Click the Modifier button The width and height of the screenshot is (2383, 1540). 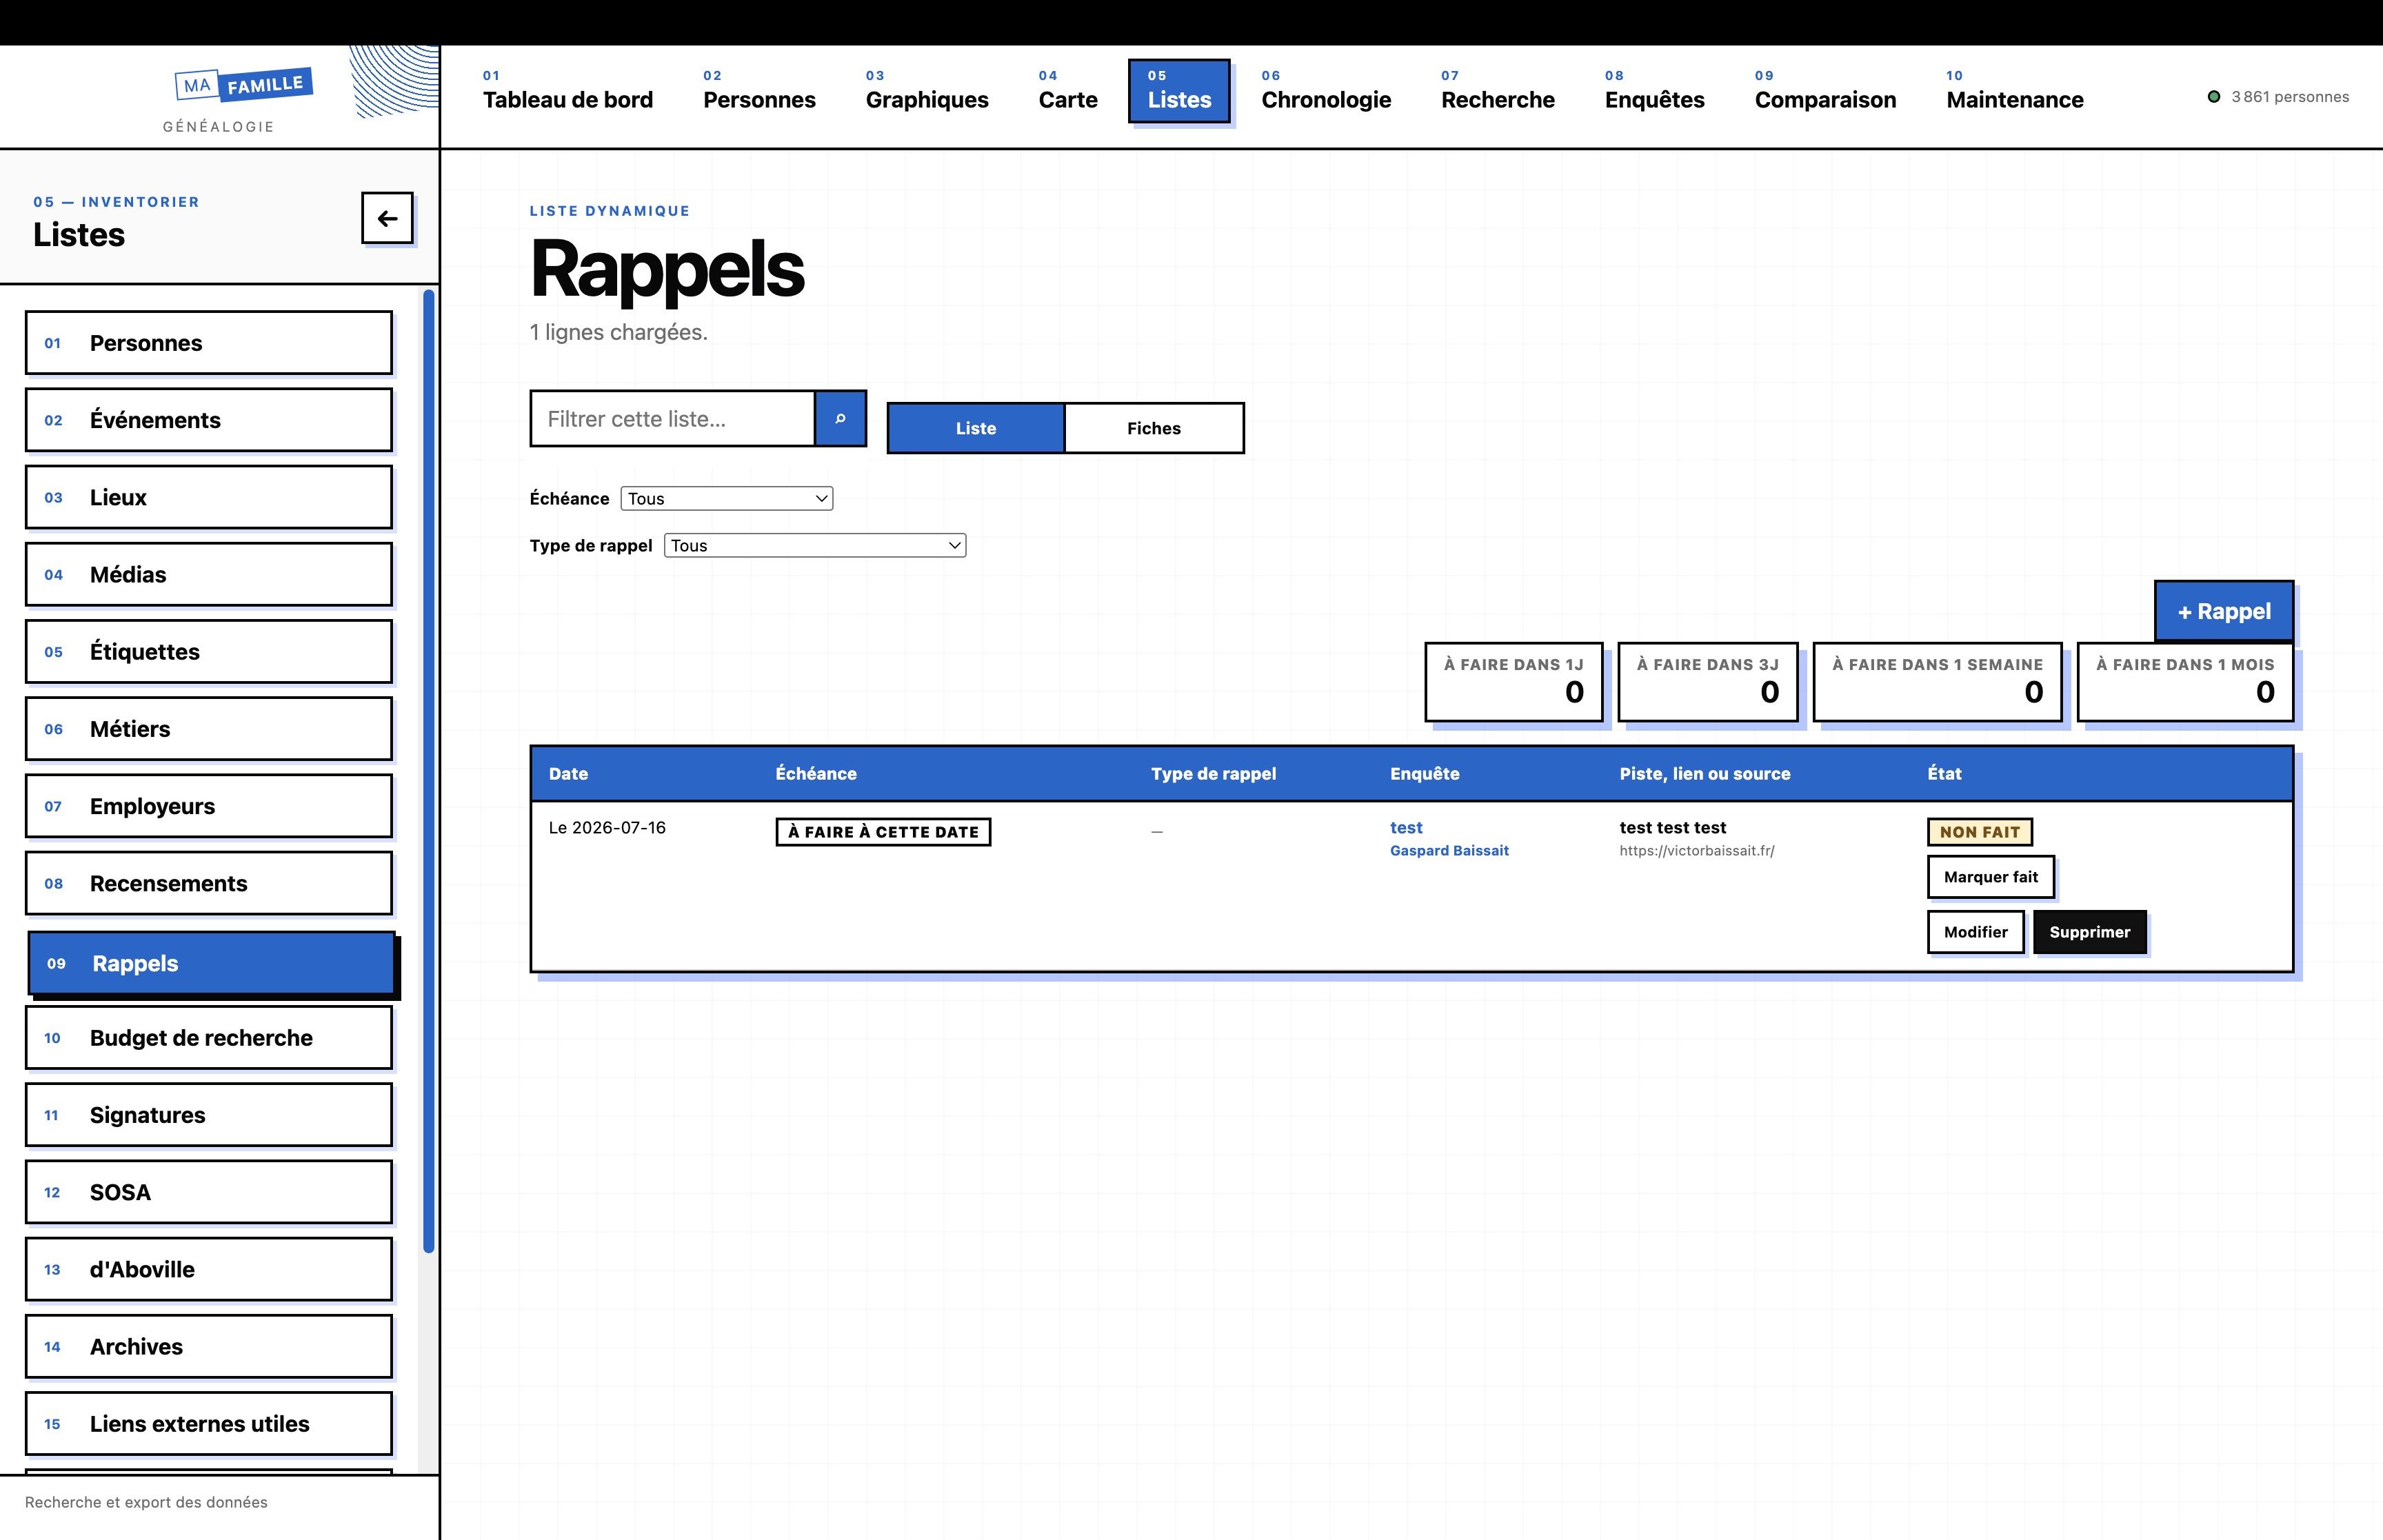1975,932
